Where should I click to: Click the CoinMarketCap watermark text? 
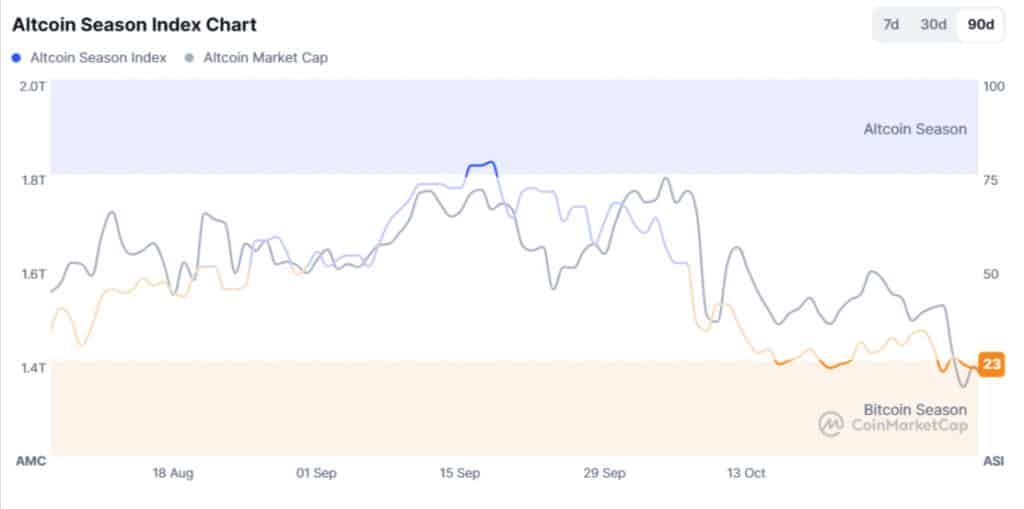pos(908,425)
